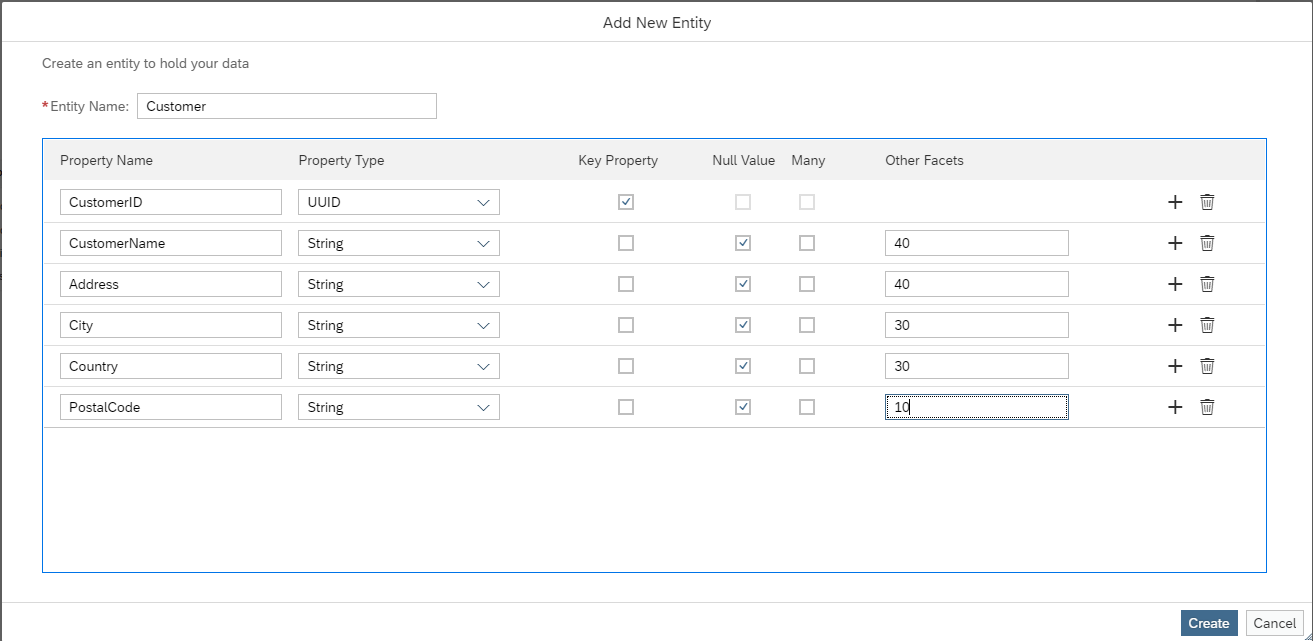1313x641 pixels.
Task: Delete the PostalCode property via trash icon
Action: (1207, 406)
